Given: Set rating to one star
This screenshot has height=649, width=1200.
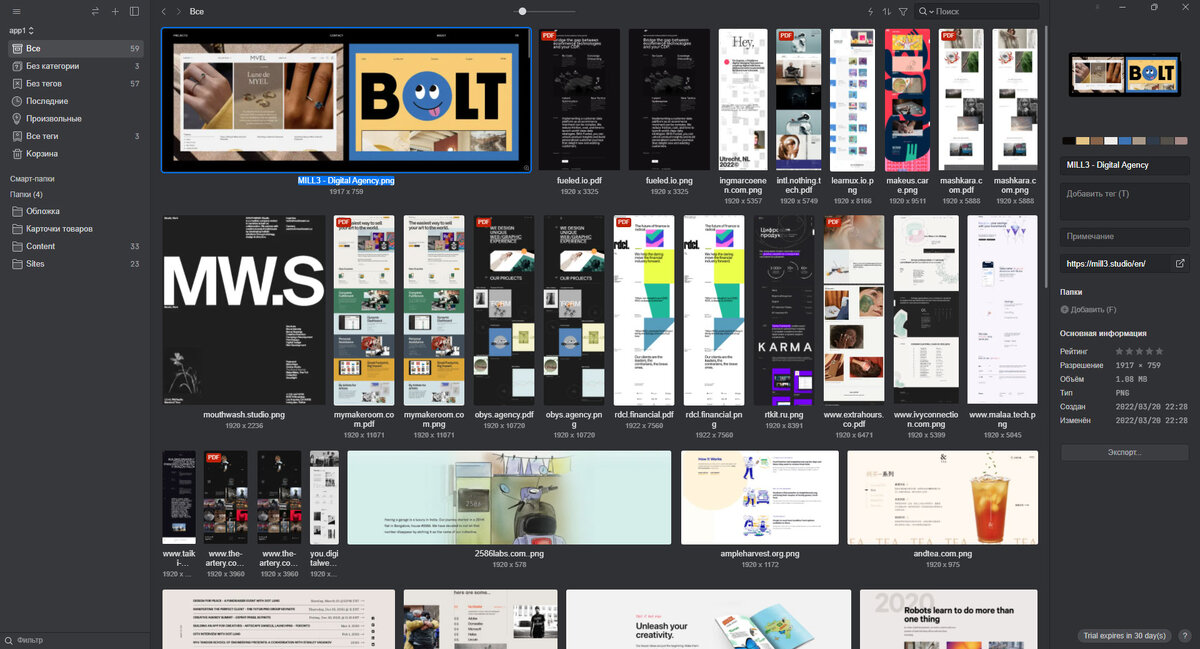Looking at the screenshot, I should point(1120,352).
